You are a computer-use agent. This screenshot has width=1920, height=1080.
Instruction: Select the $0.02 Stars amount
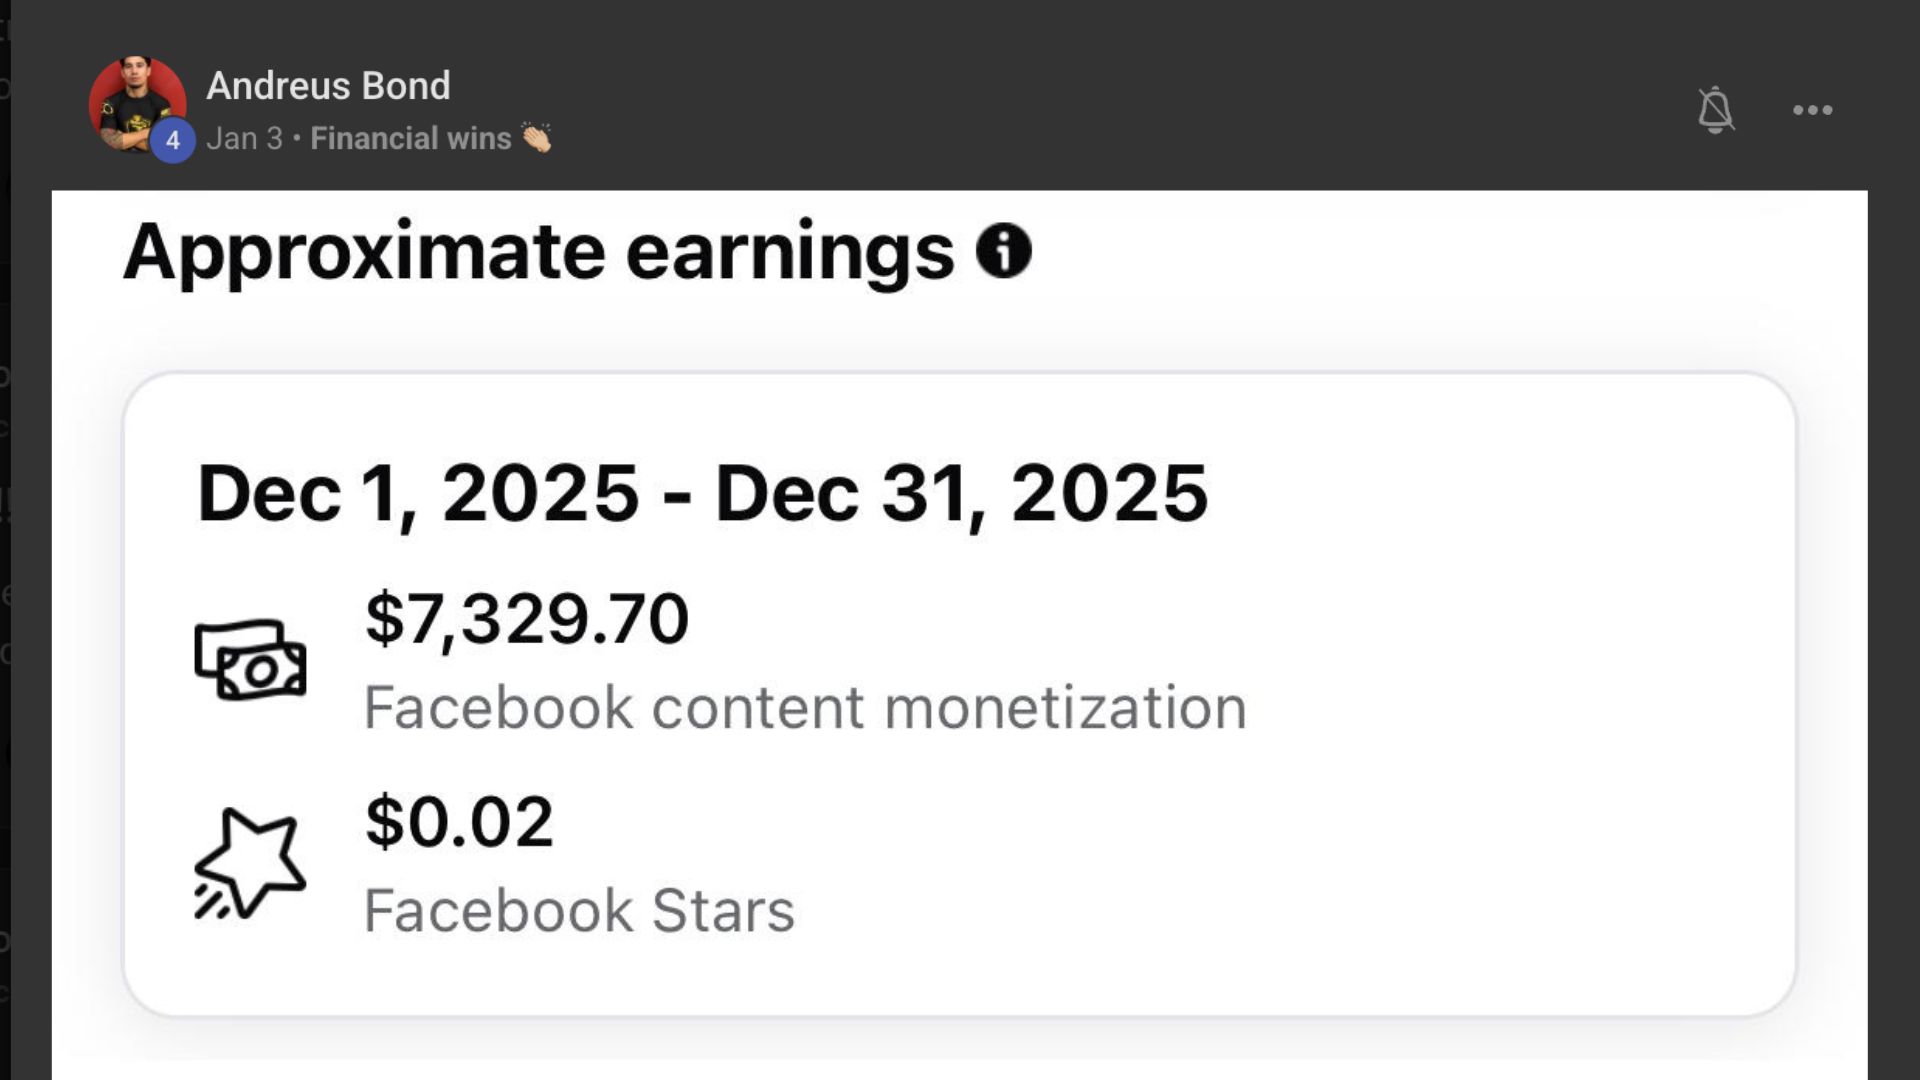pos(459,821)
